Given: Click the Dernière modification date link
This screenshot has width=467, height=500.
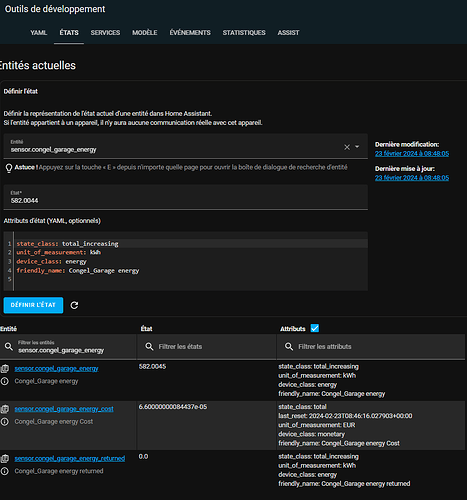Looking at the screenshot, I should (x=412, y=154).
